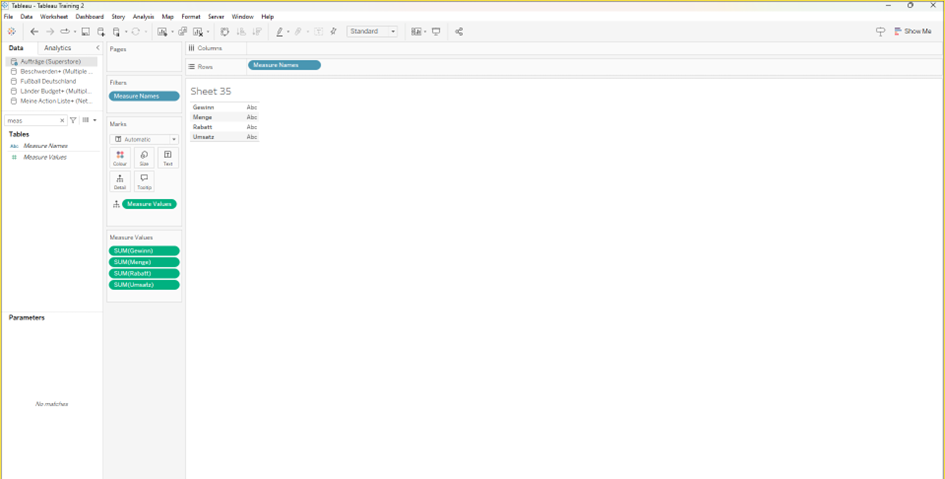Image resolution: width=945 pixels, height=479 pixels.
Task: Click the Redo forward arrow
Action: point(50,31)
